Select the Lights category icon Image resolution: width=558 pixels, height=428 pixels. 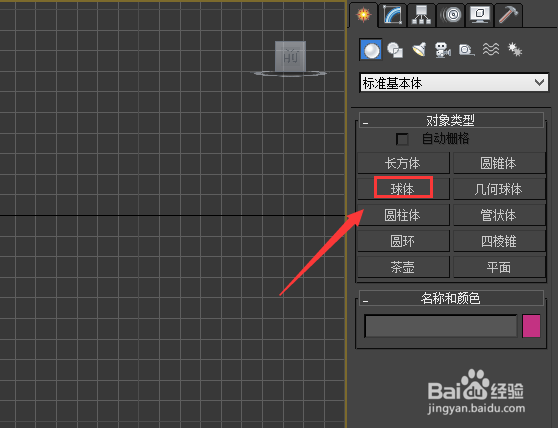pos(419,50)
